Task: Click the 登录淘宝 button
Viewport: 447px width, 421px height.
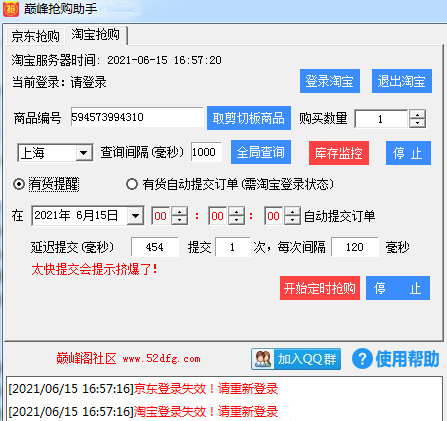Action: [x=330, y=81]
